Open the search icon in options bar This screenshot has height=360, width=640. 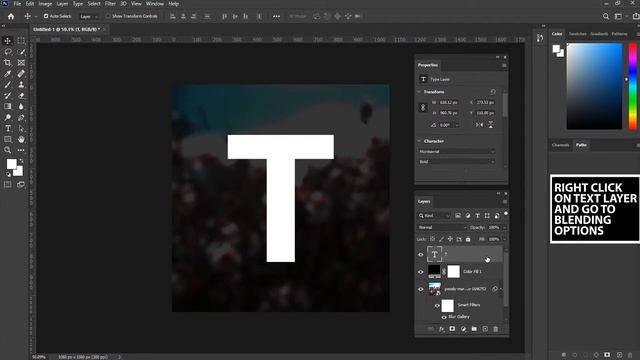click(606, 16)
